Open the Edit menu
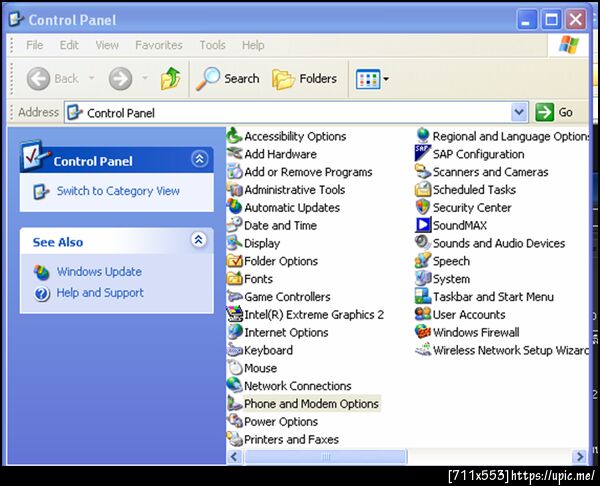The image size is (600, 486). (x=69, y=45)
